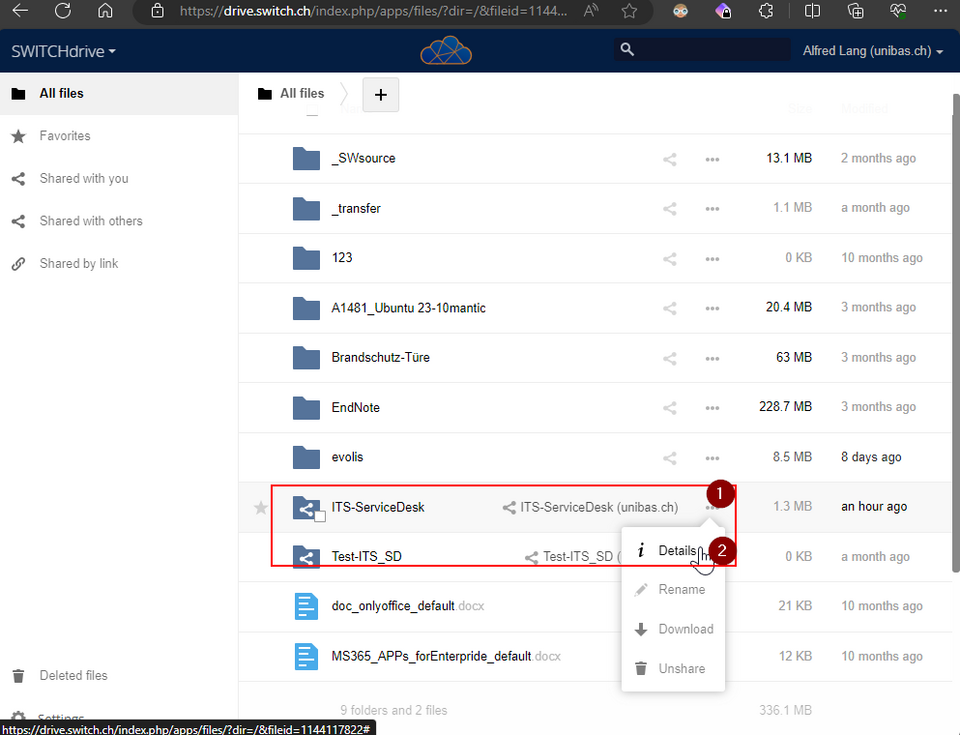Open browser settings and more menu
The height and width of the screenshot is (735, 960).
click(x=940, y=11)
